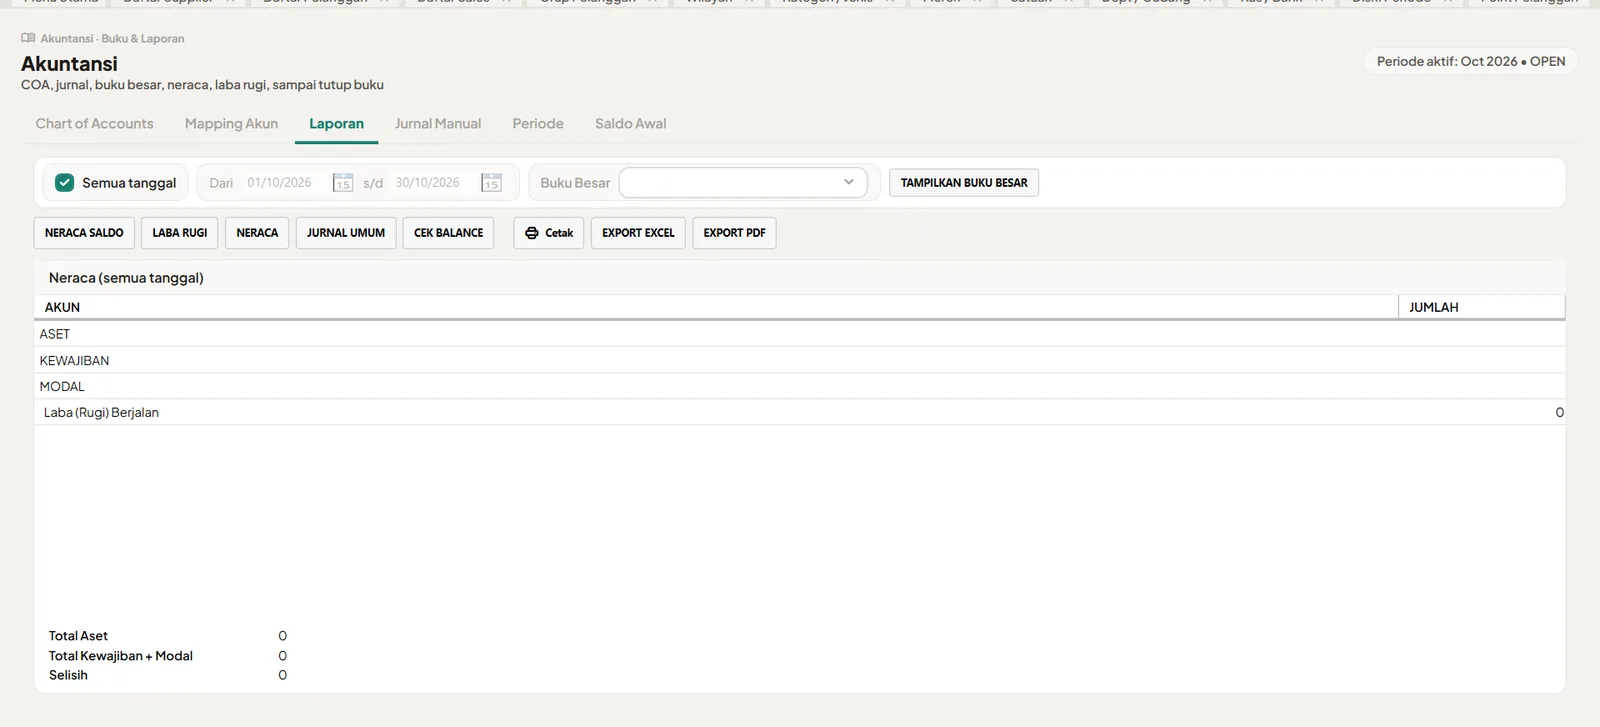The width and height of the screenshot is (1600, 727).
Task: Click the Tampilkan Buku Besar button
Action: [964, 183]
